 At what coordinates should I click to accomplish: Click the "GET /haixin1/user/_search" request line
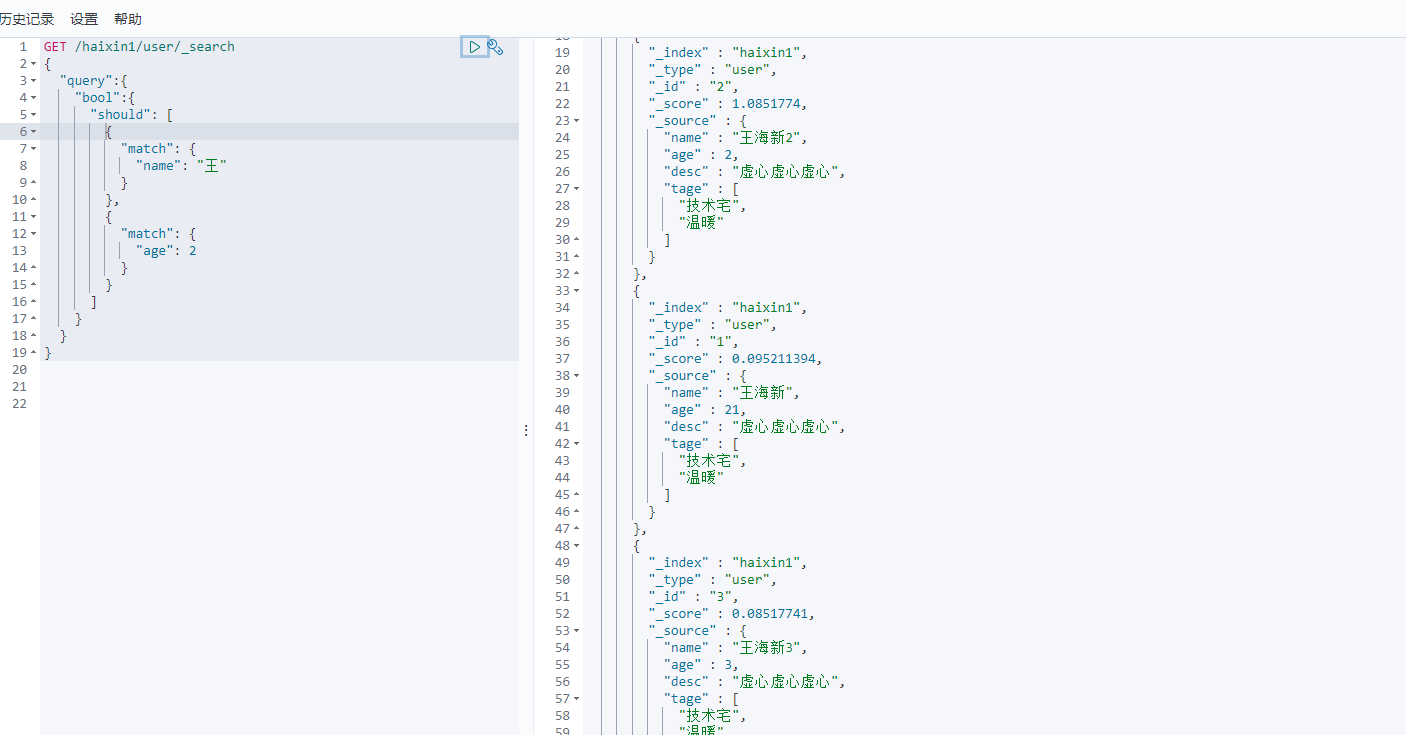click(x=139, y=47)
